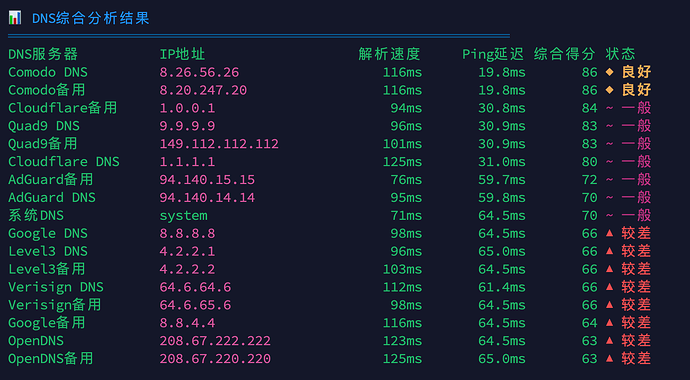
Task: Click the diamond status icon in Comodo DNS row
Action: coord(609,72)
